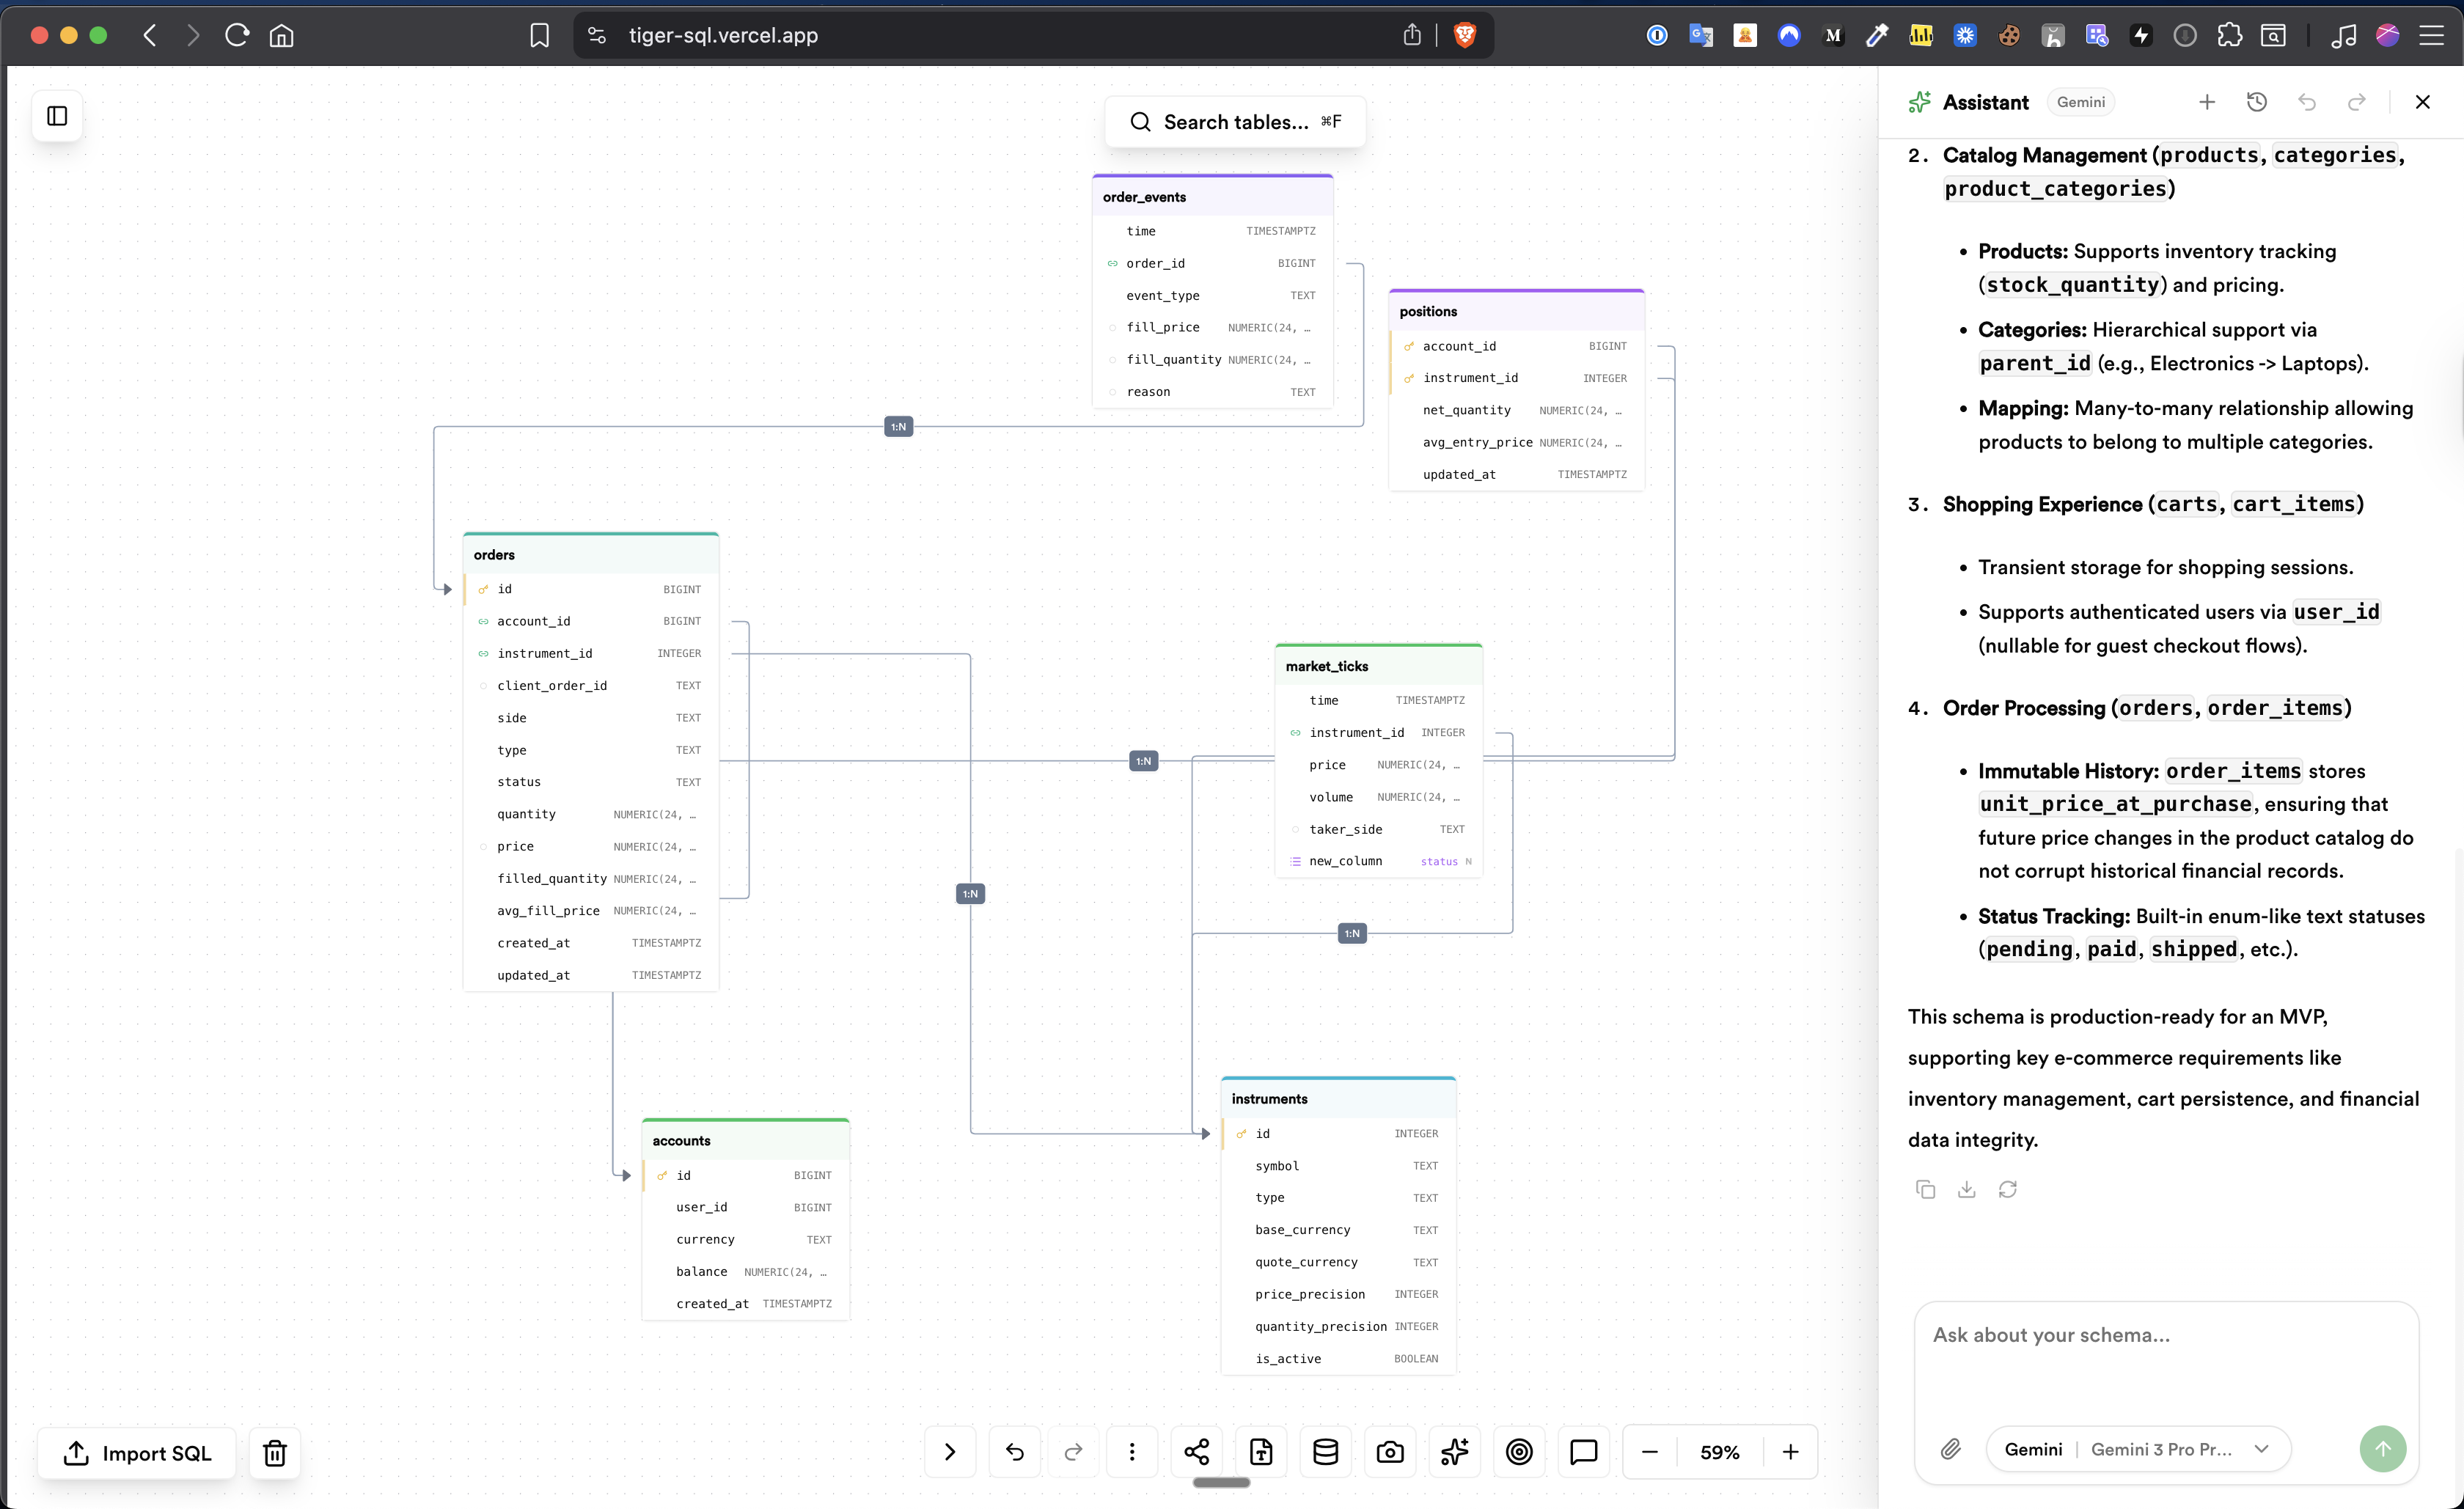Expand the bottom toolbar chevron
Image resolution: width=2464 pixels, height=1509 pixels.
pos(950,1452)
